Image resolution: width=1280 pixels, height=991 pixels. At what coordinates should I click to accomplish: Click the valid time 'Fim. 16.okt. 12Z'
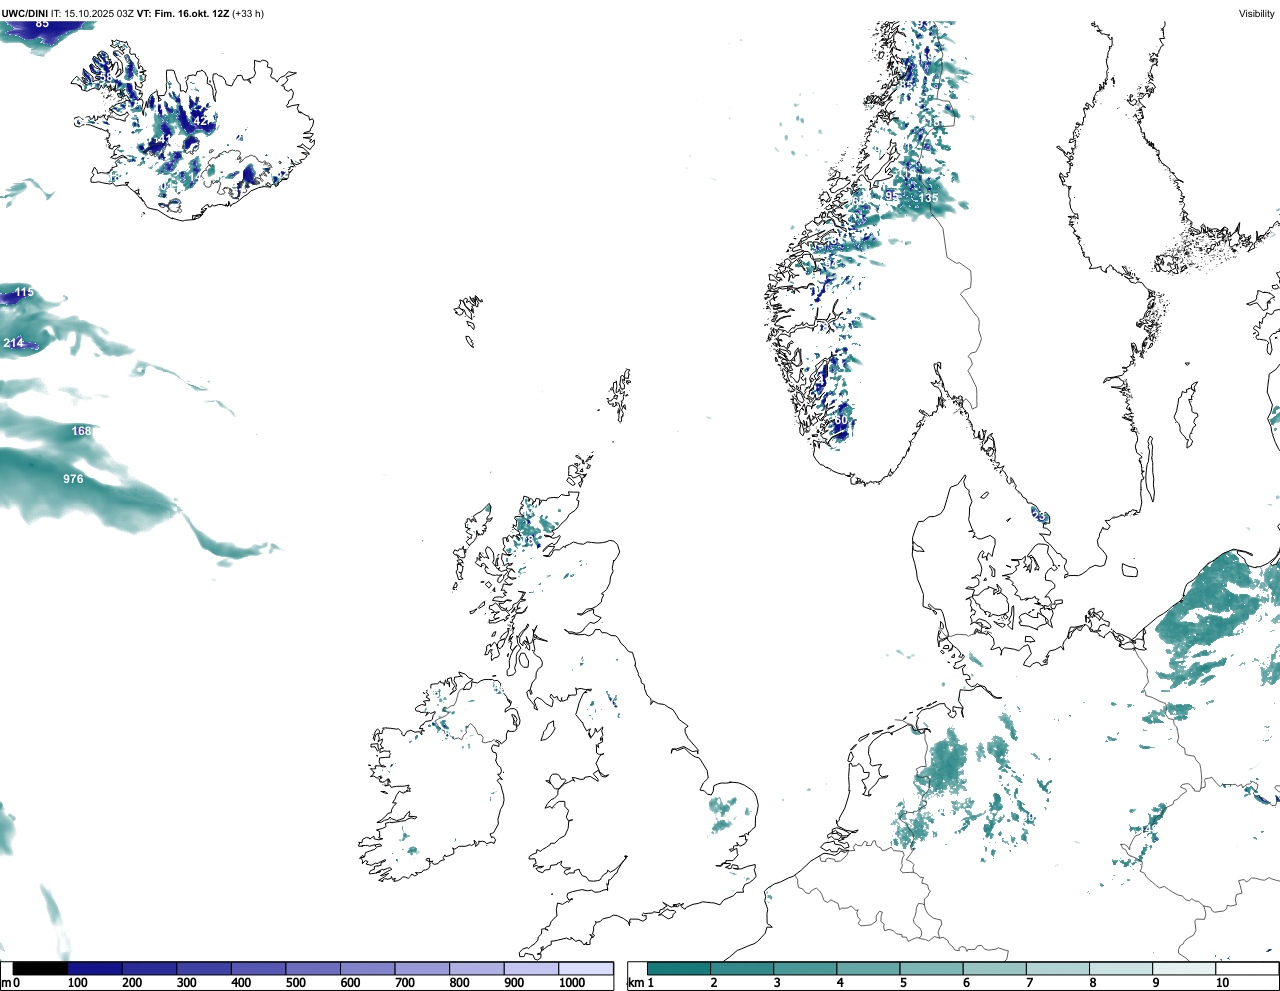tap(191, 14)
